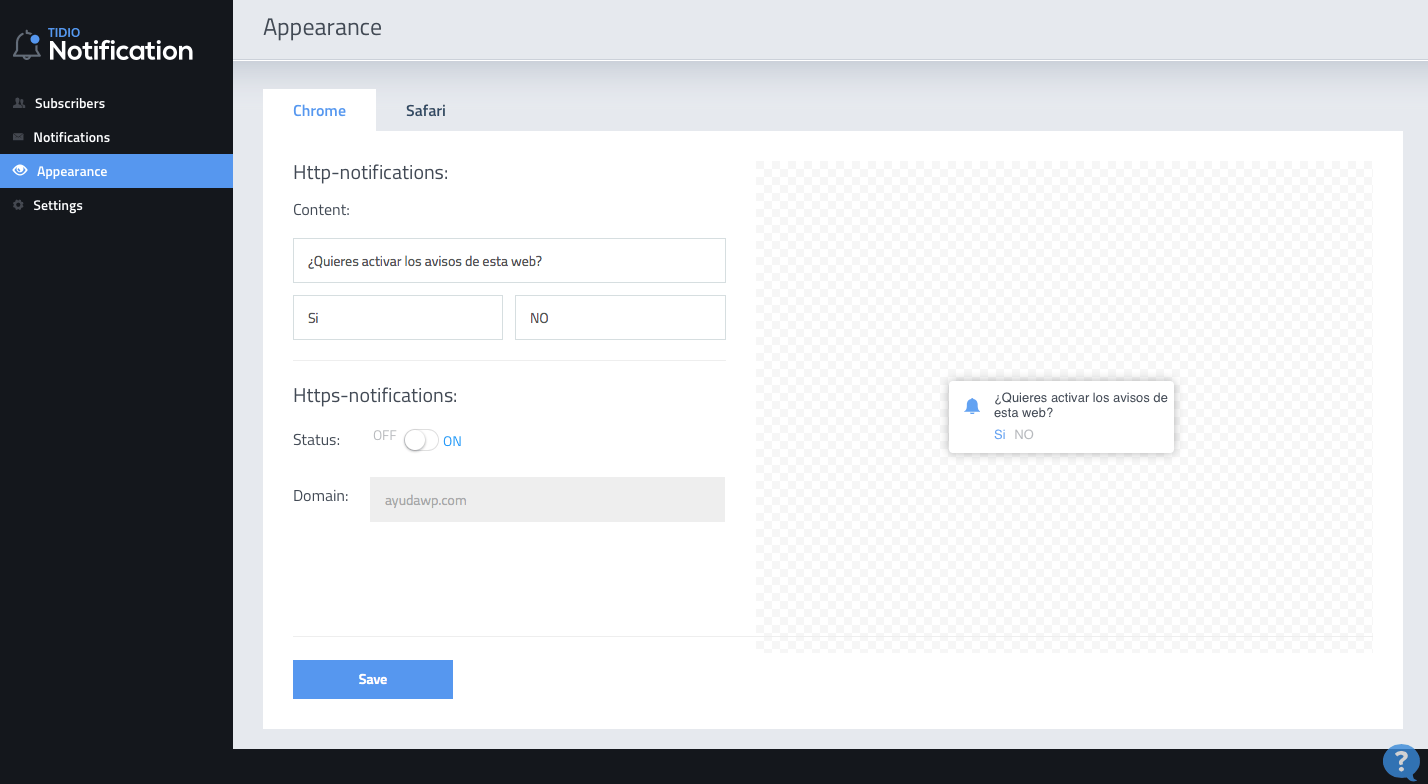Click the Appearance eye icon

[x=19, y=171]
